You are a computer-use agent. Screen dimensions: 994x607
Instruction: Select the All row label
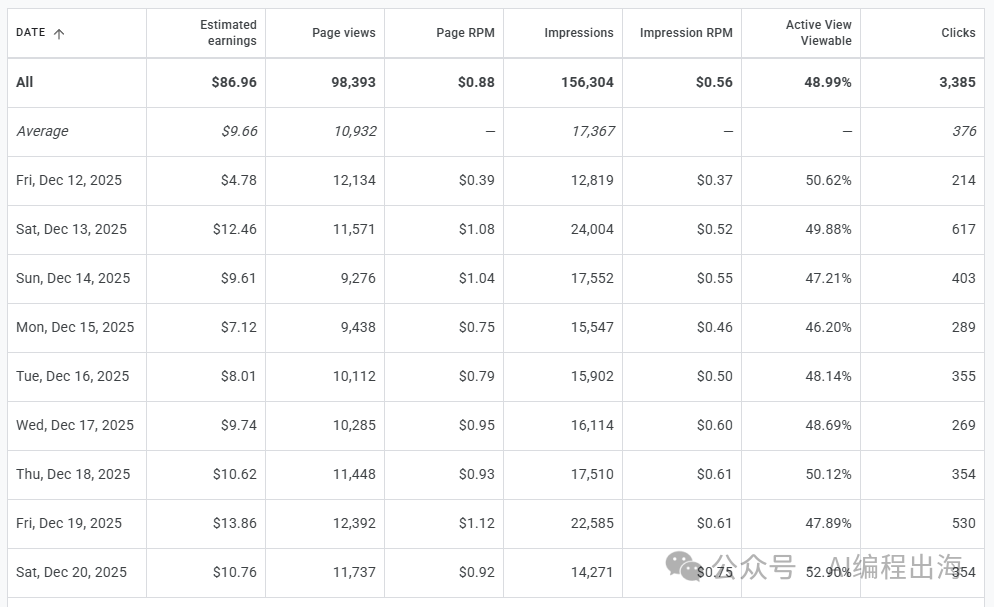coord(25,82)
